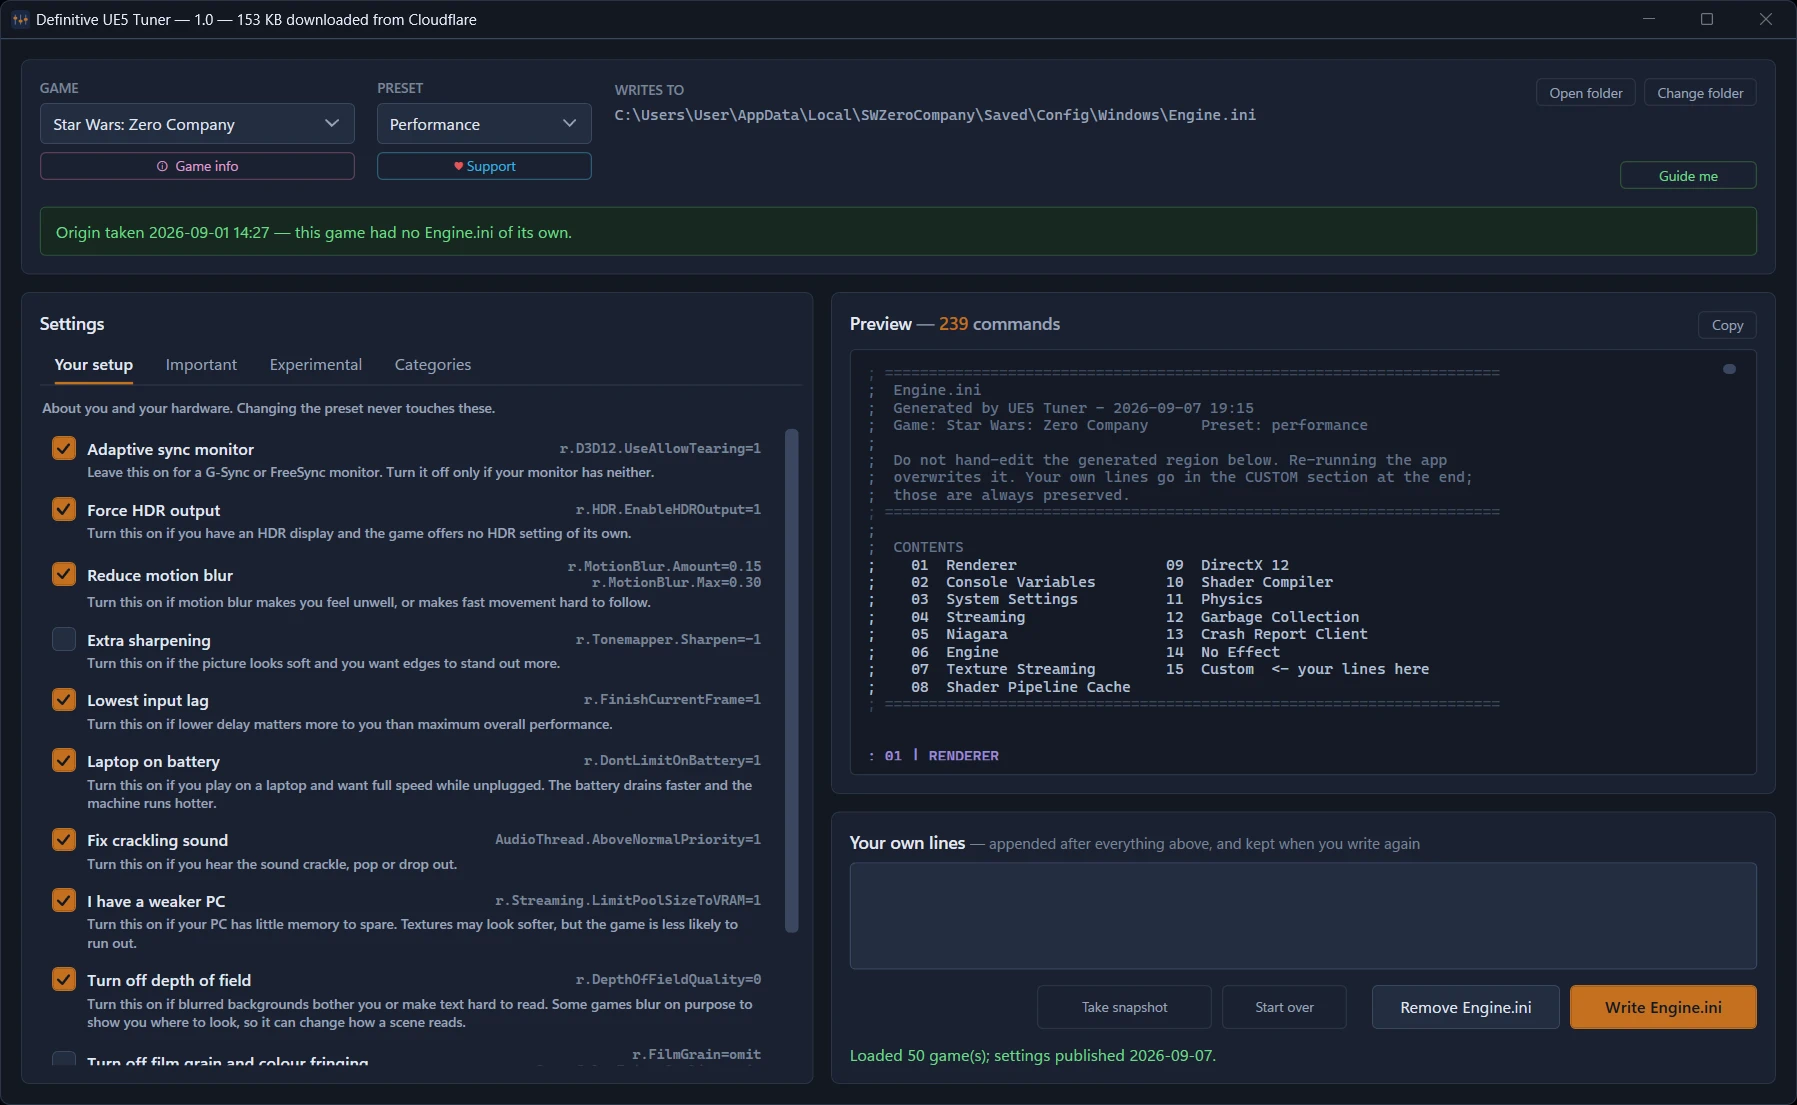This screenshot has height=1105, width=1797.
Task: Click the Shader Pipeline Cache contents entry
Action: 1038,687
